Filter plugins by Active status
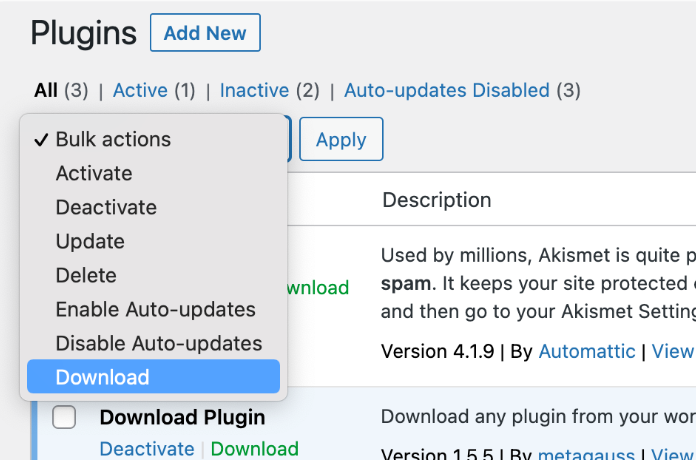 (x=140, y=91)
